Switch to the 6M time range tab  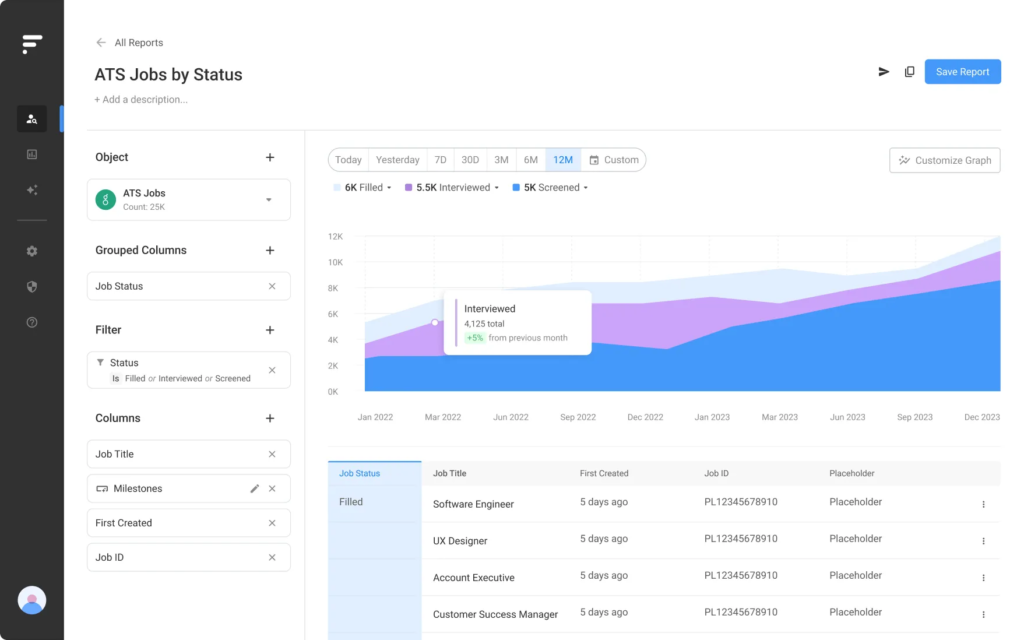pos(531,159)
